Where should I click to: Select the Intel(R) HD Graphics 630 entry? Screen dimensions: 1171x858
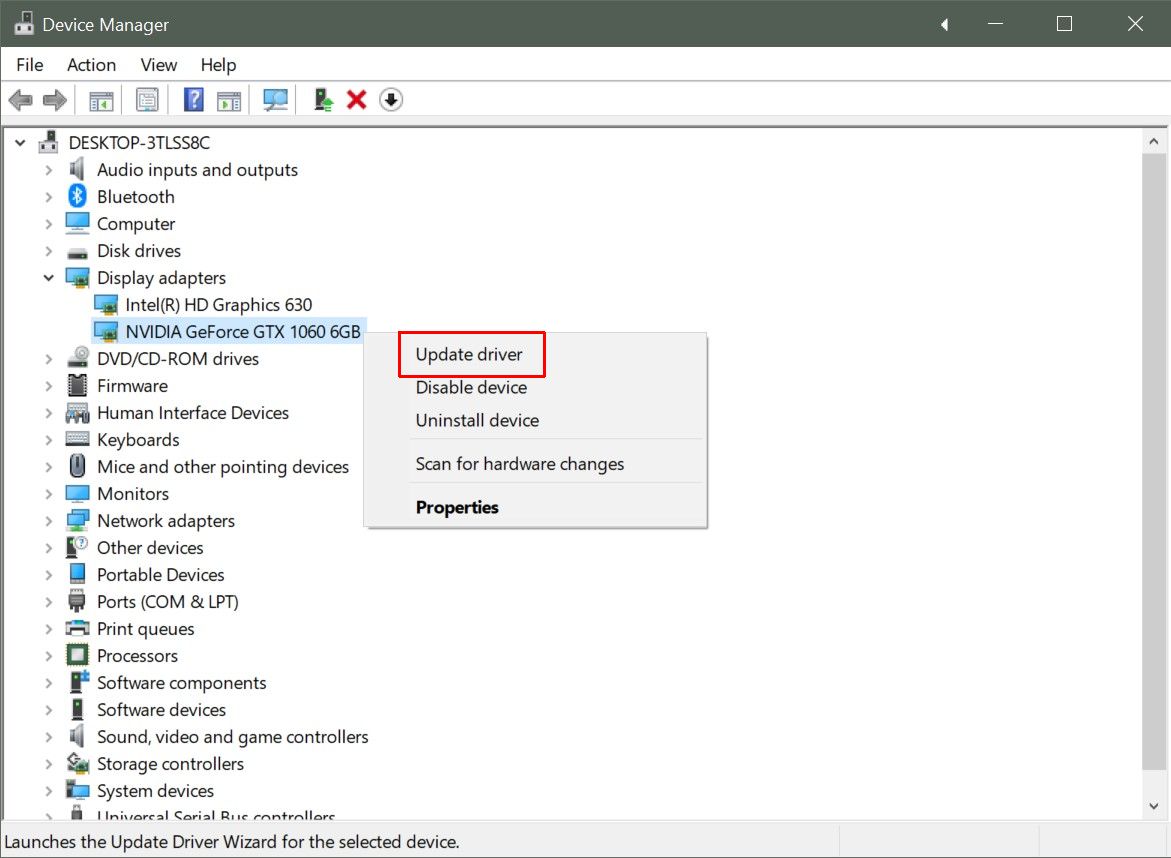[x=219, y=305]
